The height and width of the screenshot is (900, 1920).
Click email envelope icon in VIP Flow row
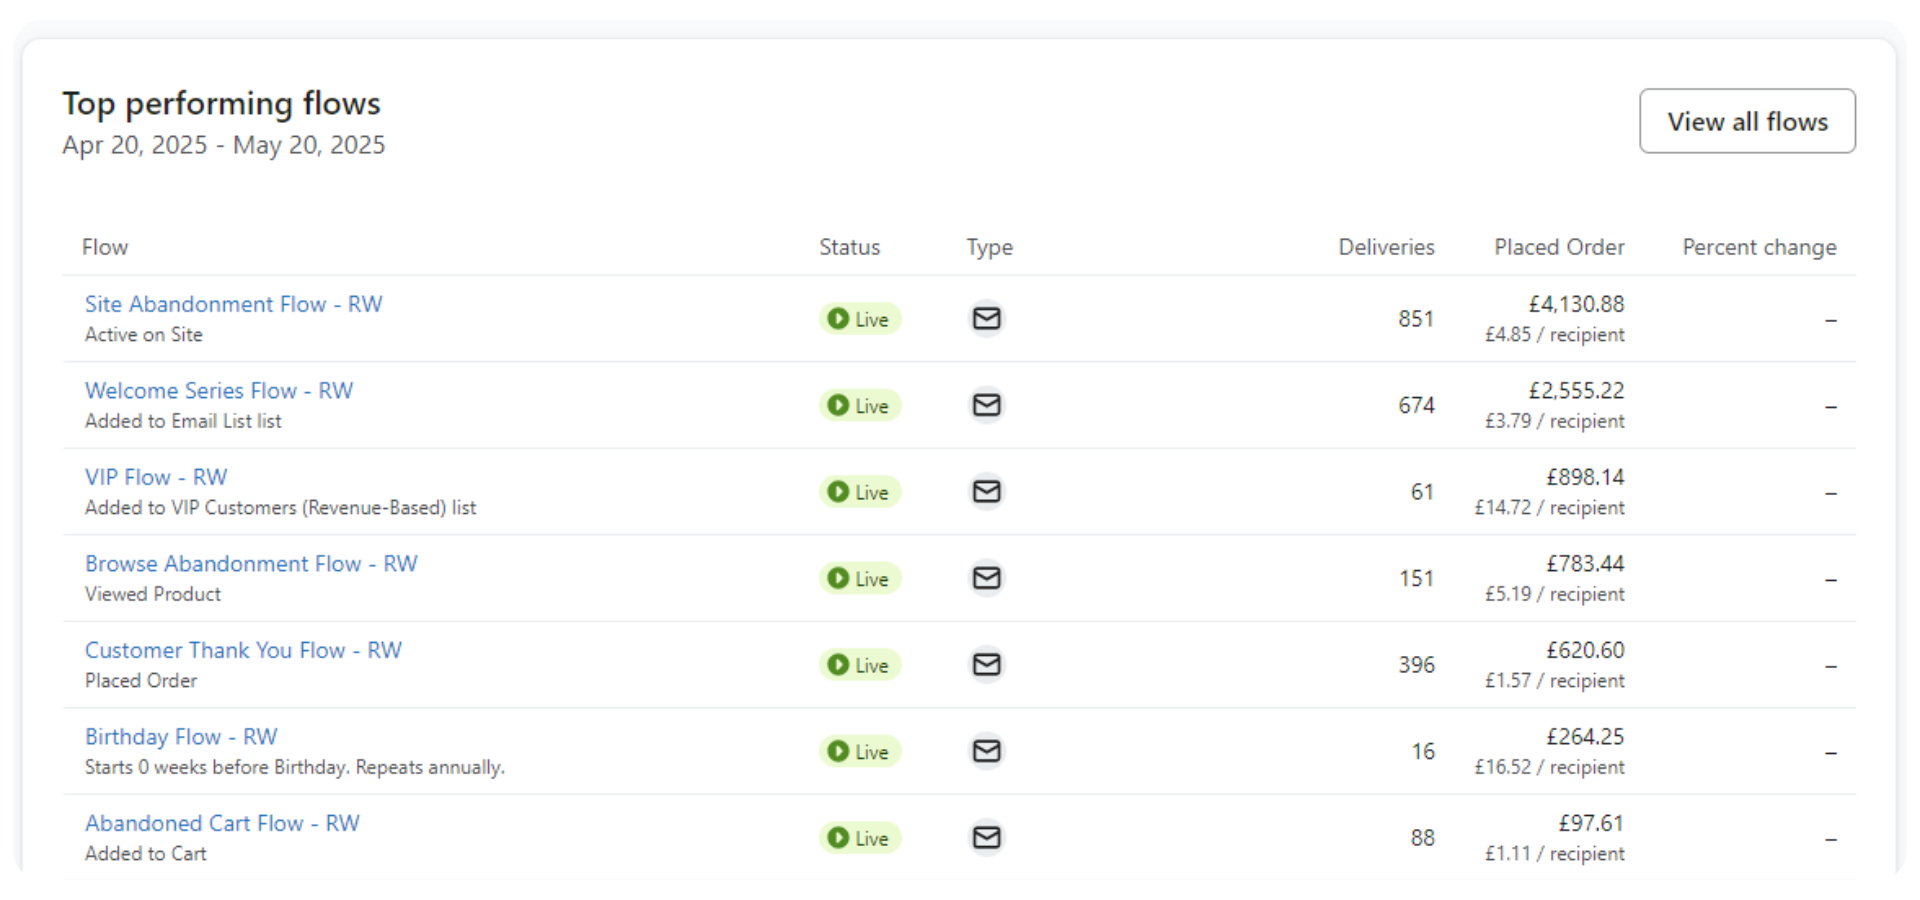click(x=986, y=491)
